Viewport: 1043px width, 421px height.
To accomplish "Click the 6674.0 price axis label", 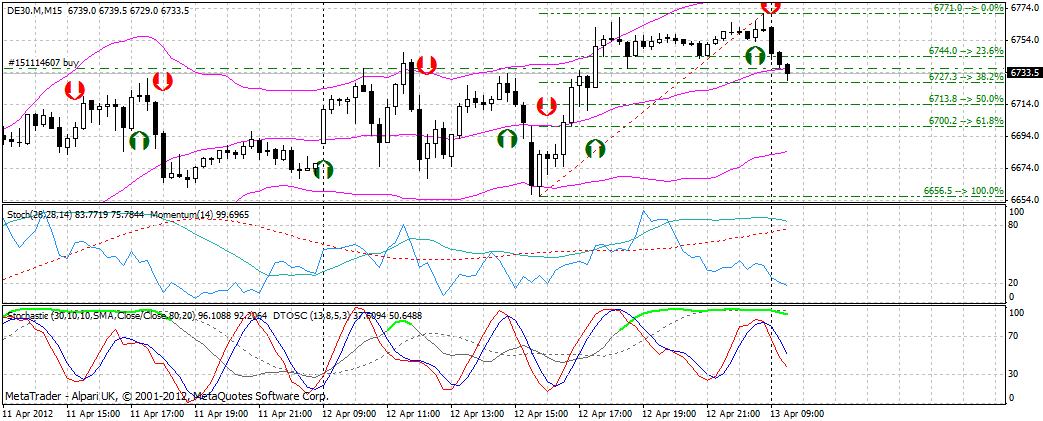I will [1024, 168].
